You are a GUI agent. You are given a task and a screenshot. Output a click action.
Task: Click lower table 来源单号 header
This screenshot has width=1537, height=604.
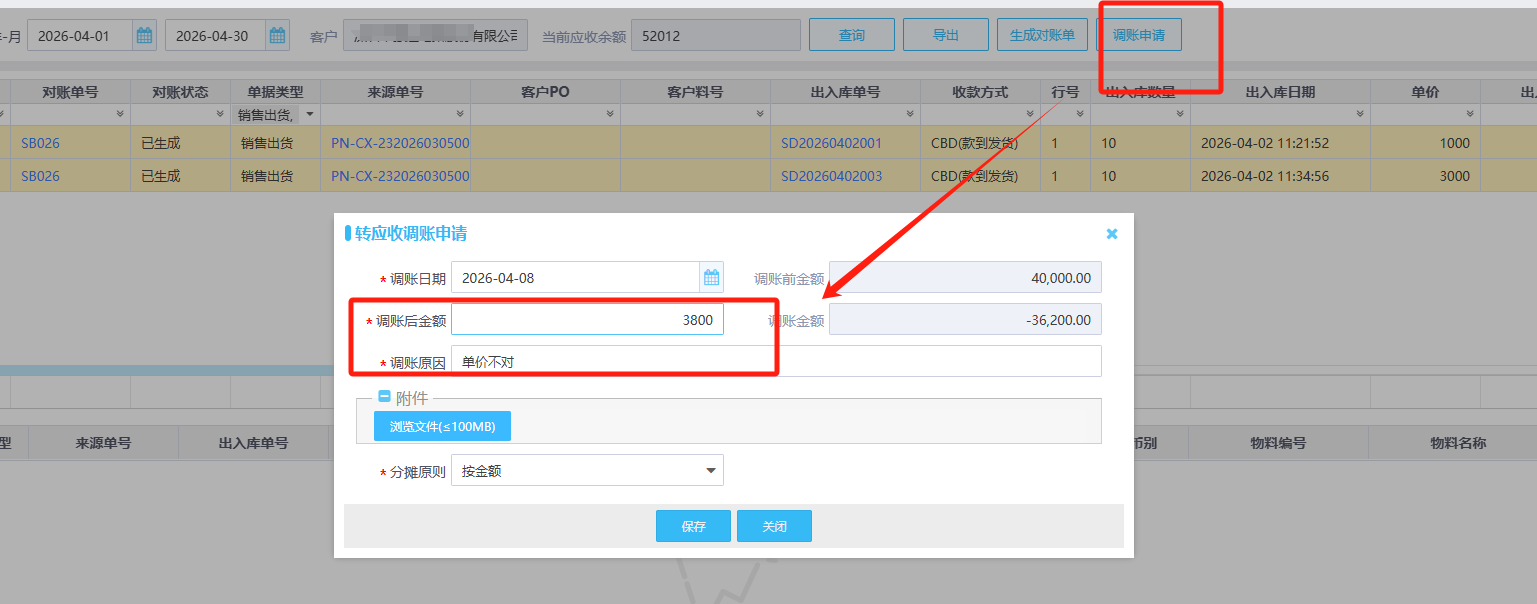click(103, 443)
